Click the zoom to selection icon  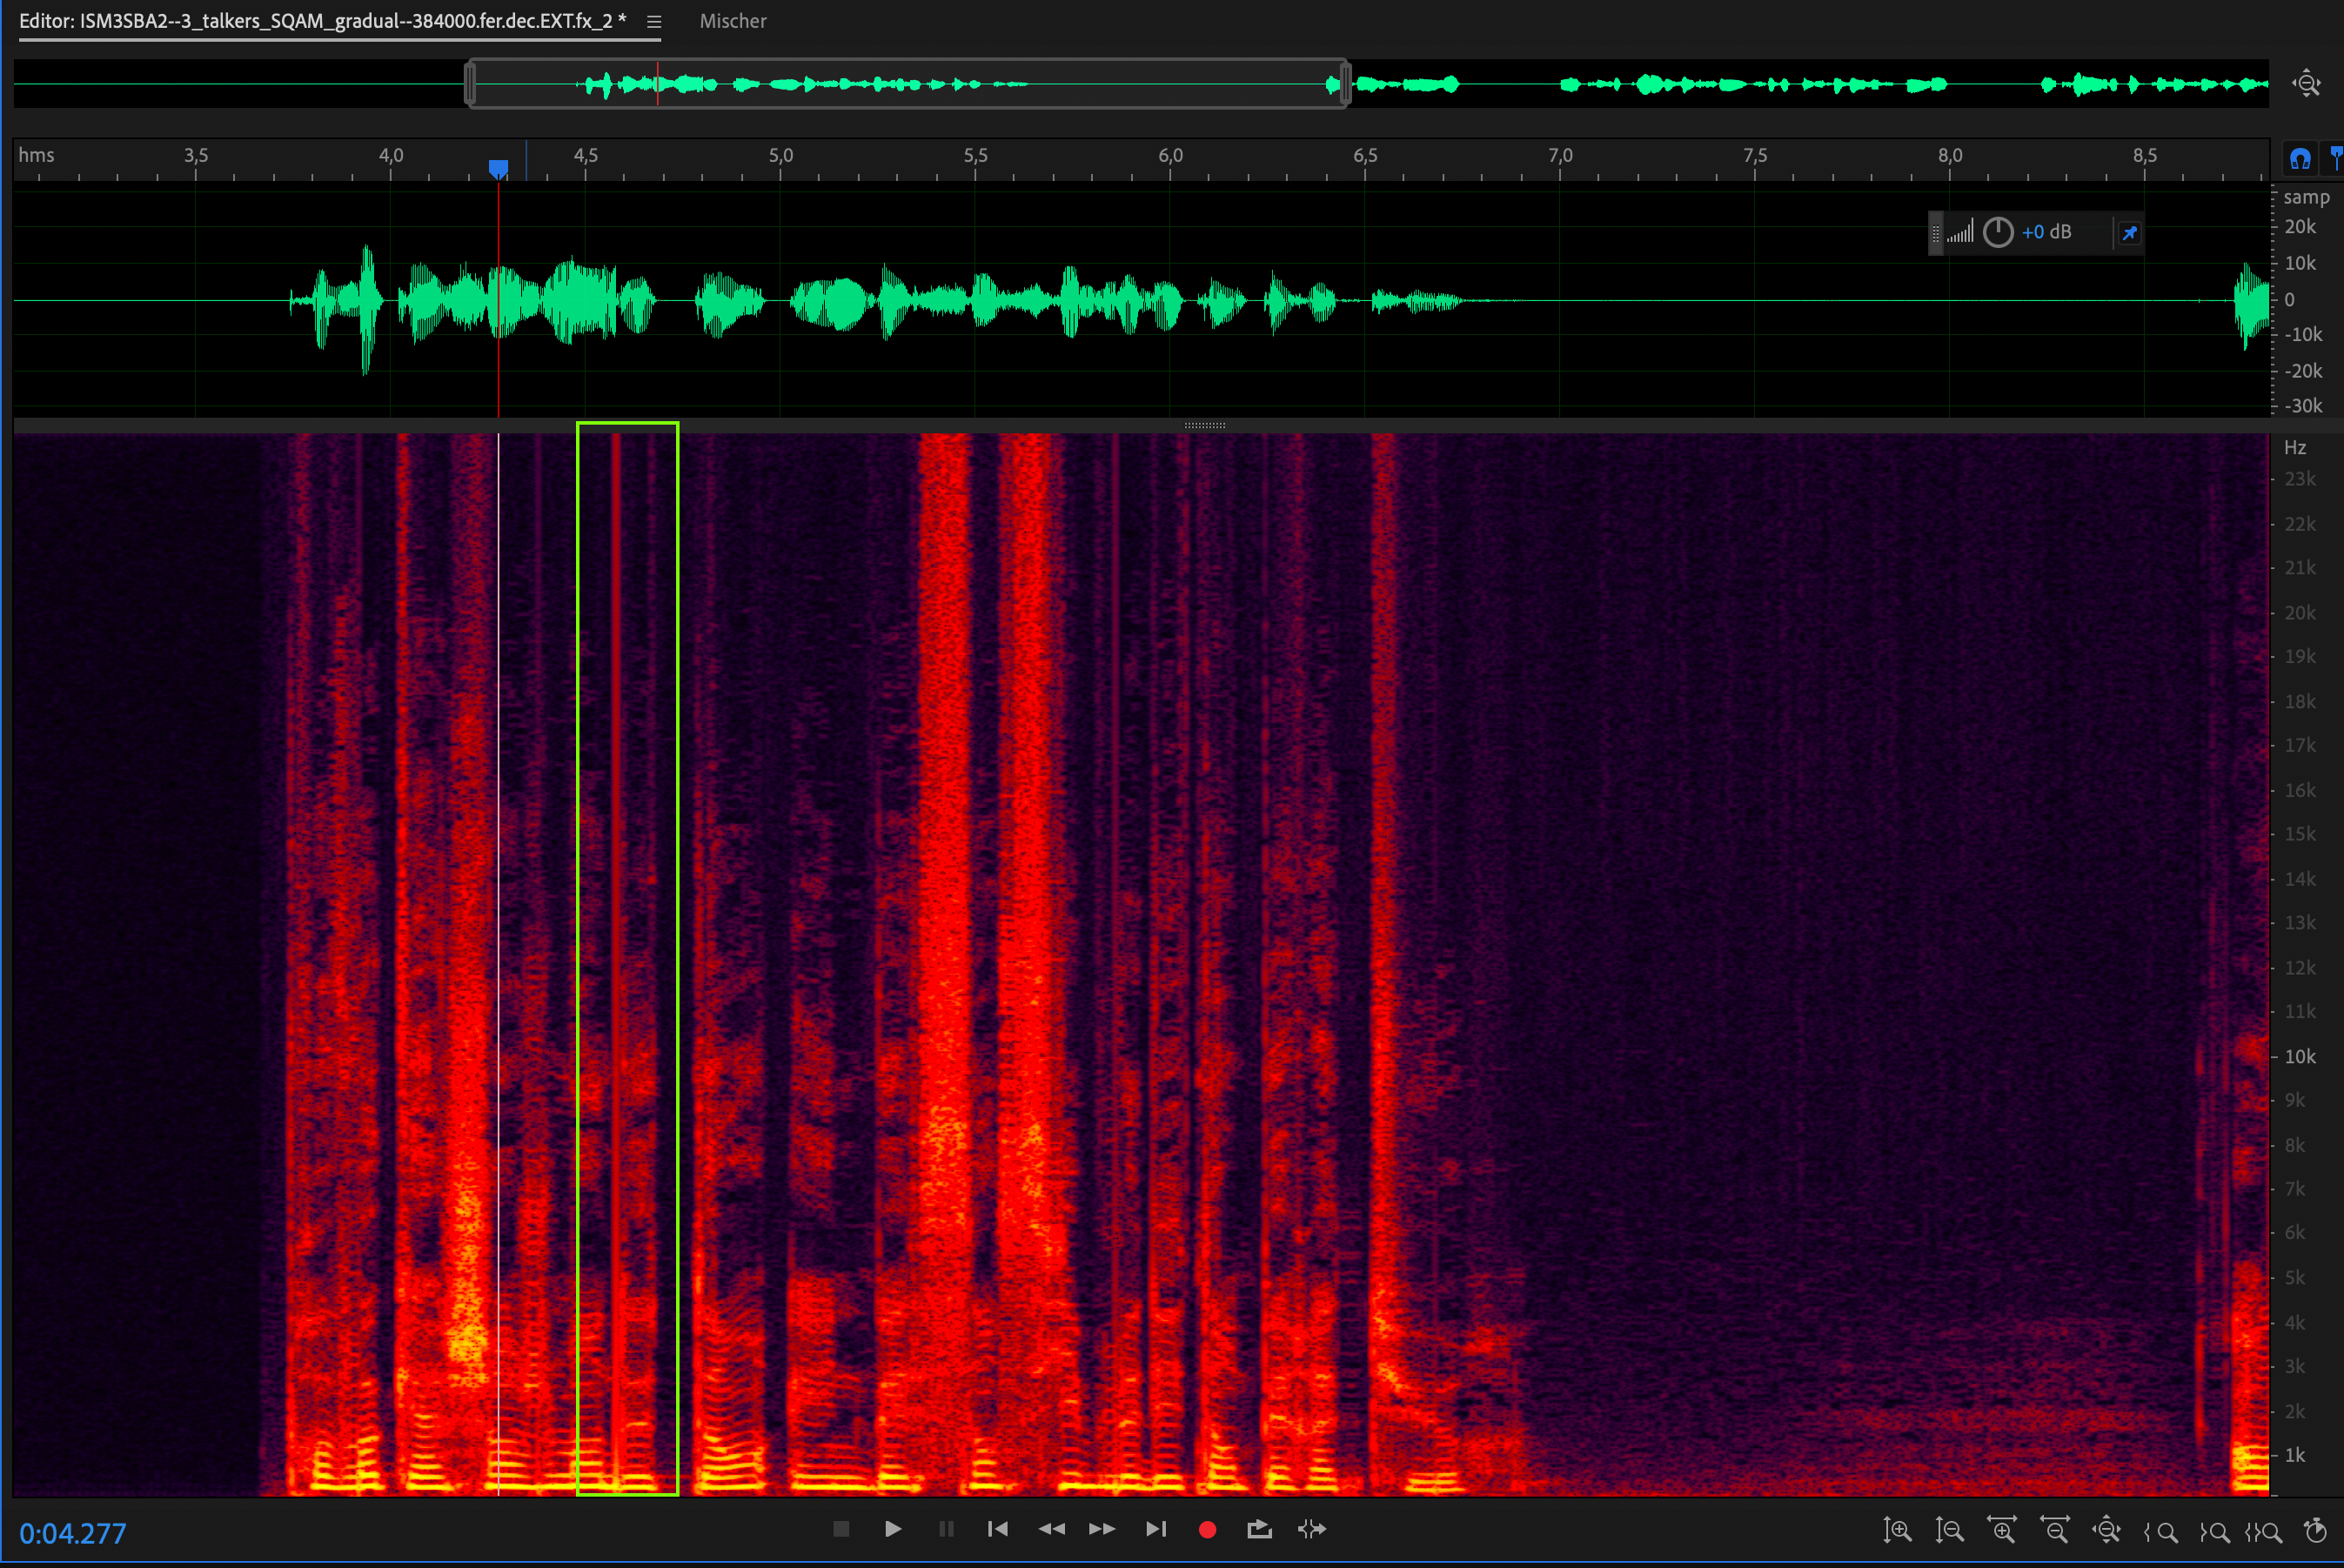point(2264,1531)
